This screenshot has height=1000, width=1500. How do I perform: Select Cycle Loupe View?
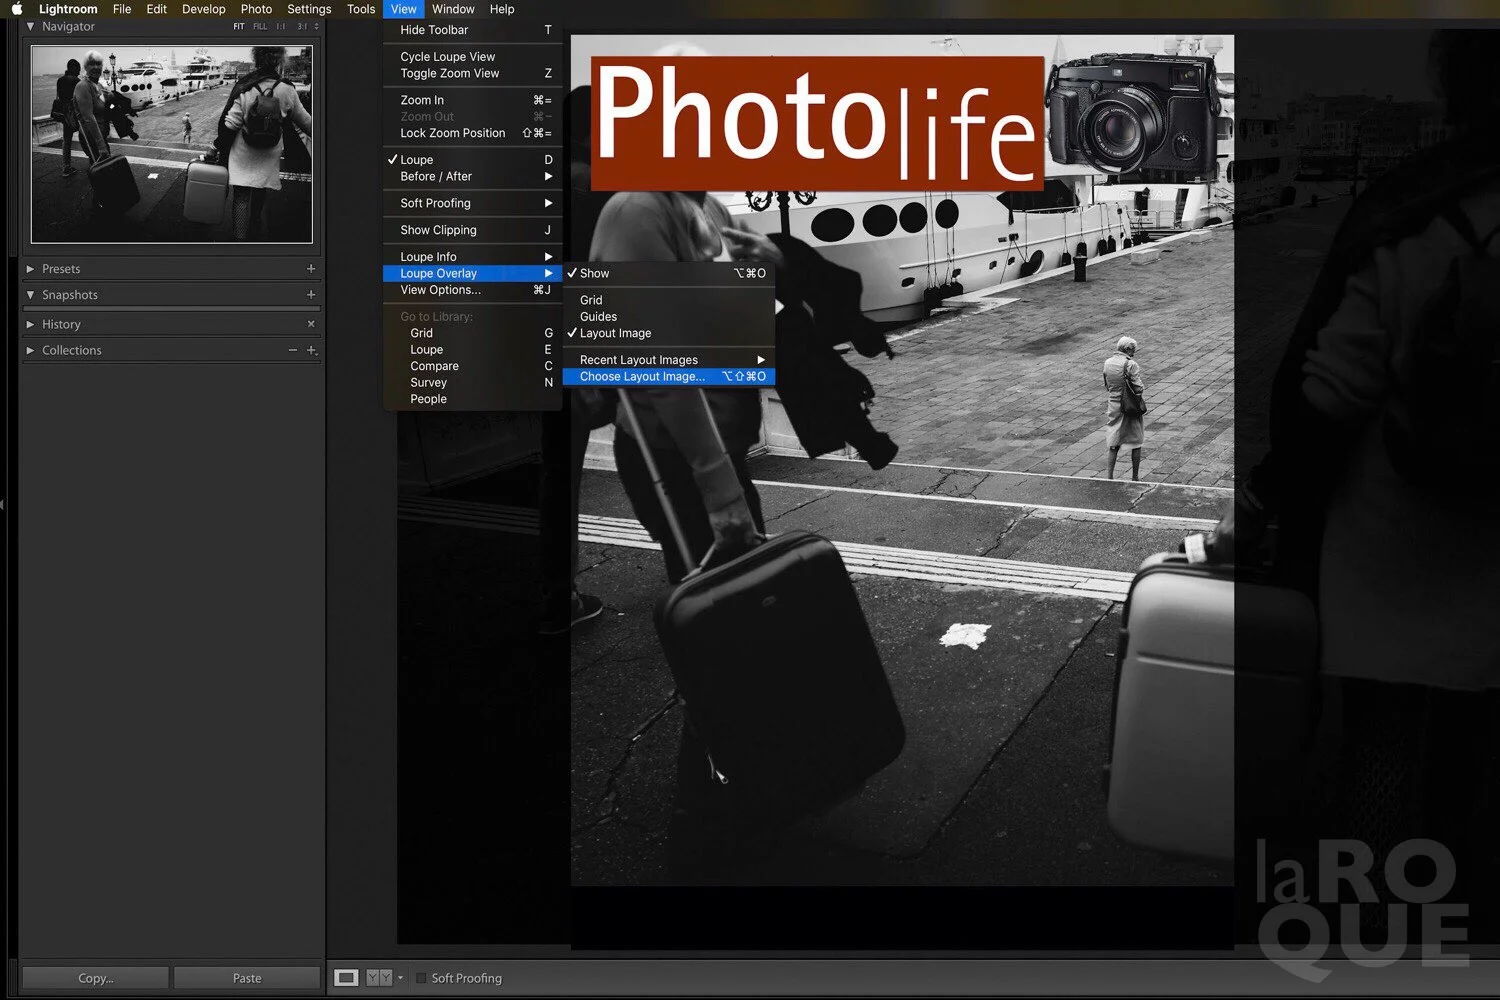pyautogui.click(x=472, y=57)
